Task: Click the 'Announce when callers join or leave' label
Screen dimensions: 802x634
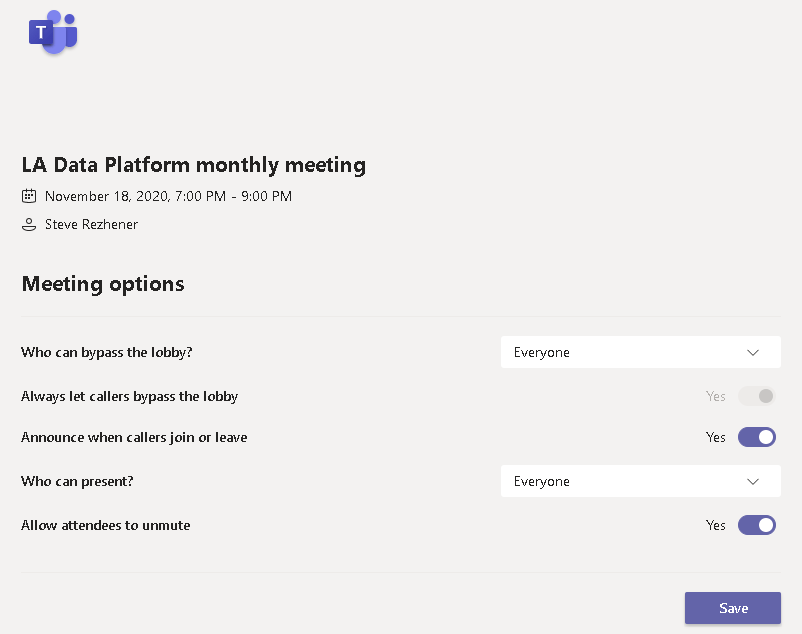Action: (134, 437)
